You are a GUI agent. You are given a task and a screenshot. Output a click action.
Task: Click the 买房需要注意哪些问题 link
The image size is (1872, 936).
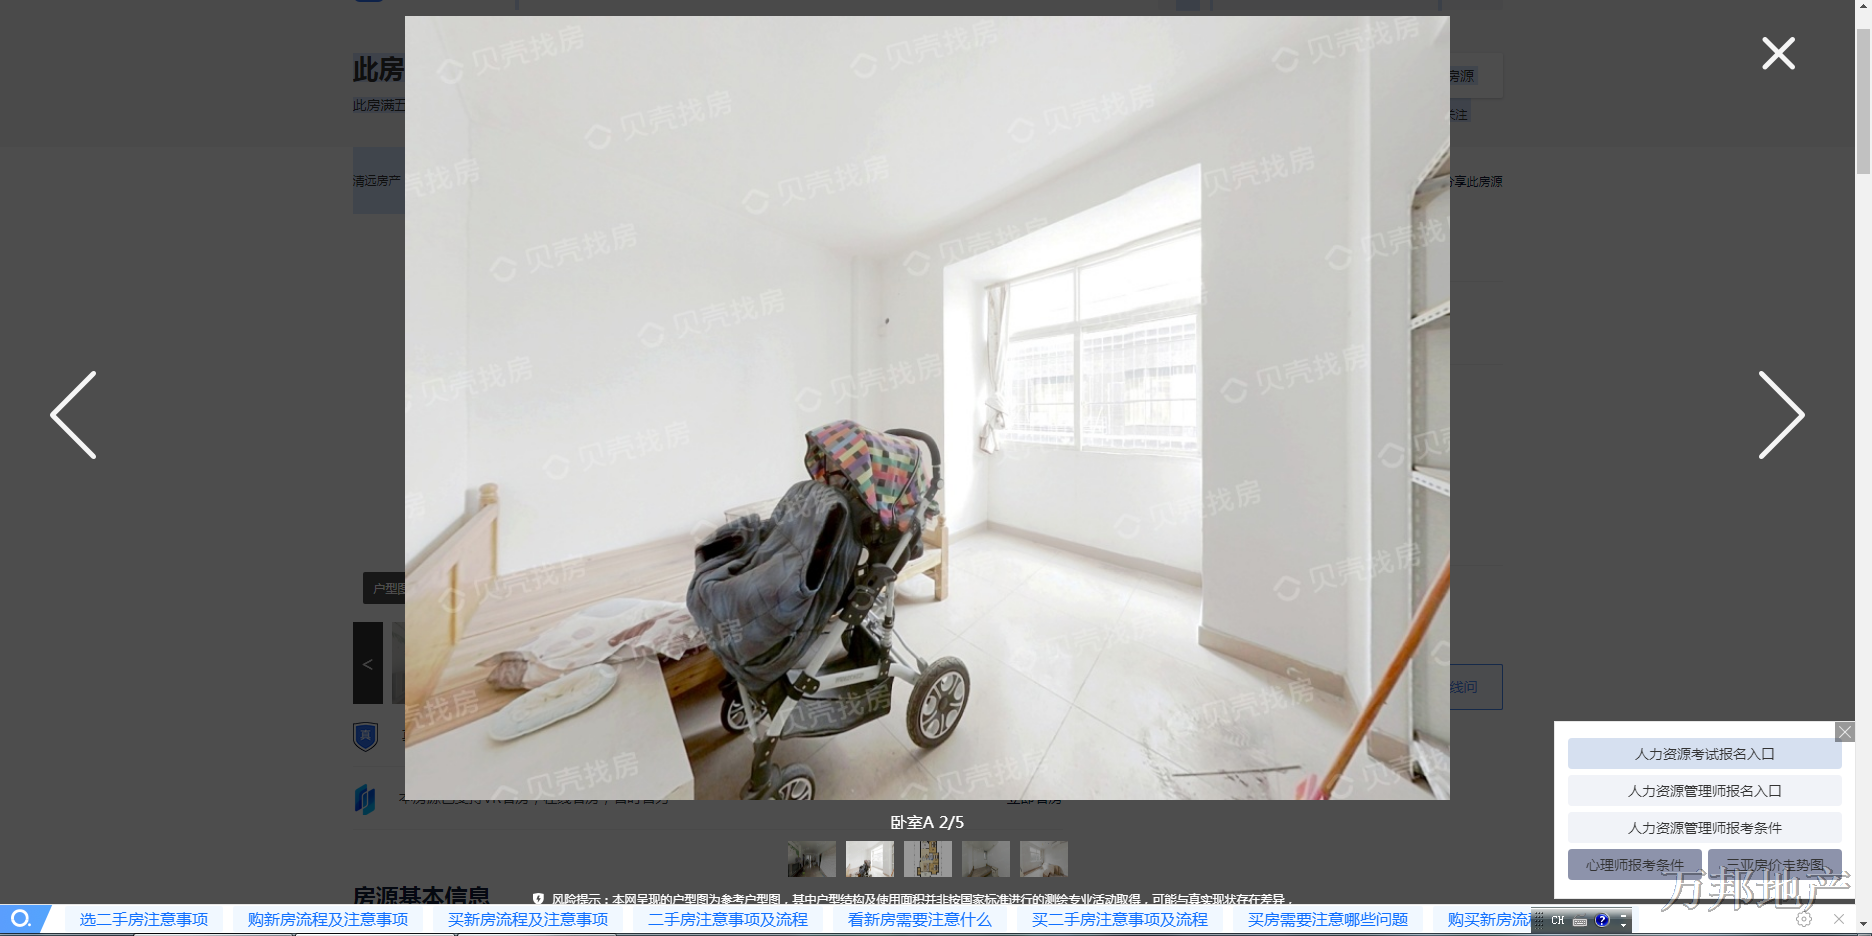[x=1327, y=919]
